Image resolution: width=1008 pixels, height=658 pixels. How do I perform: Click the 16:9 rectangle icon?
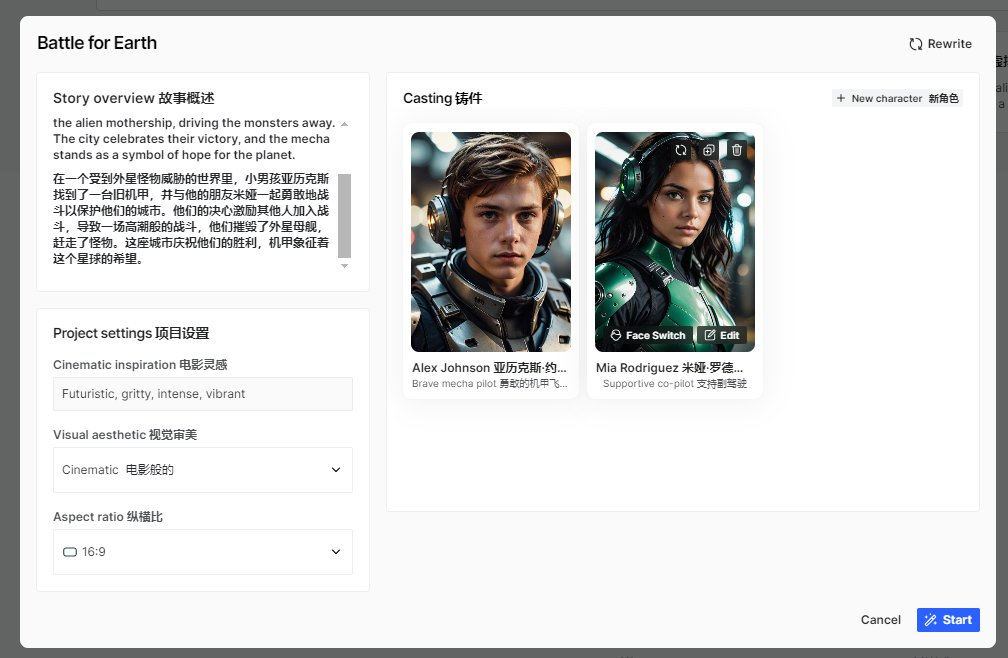pyautogui.click(x=69, y=552)
